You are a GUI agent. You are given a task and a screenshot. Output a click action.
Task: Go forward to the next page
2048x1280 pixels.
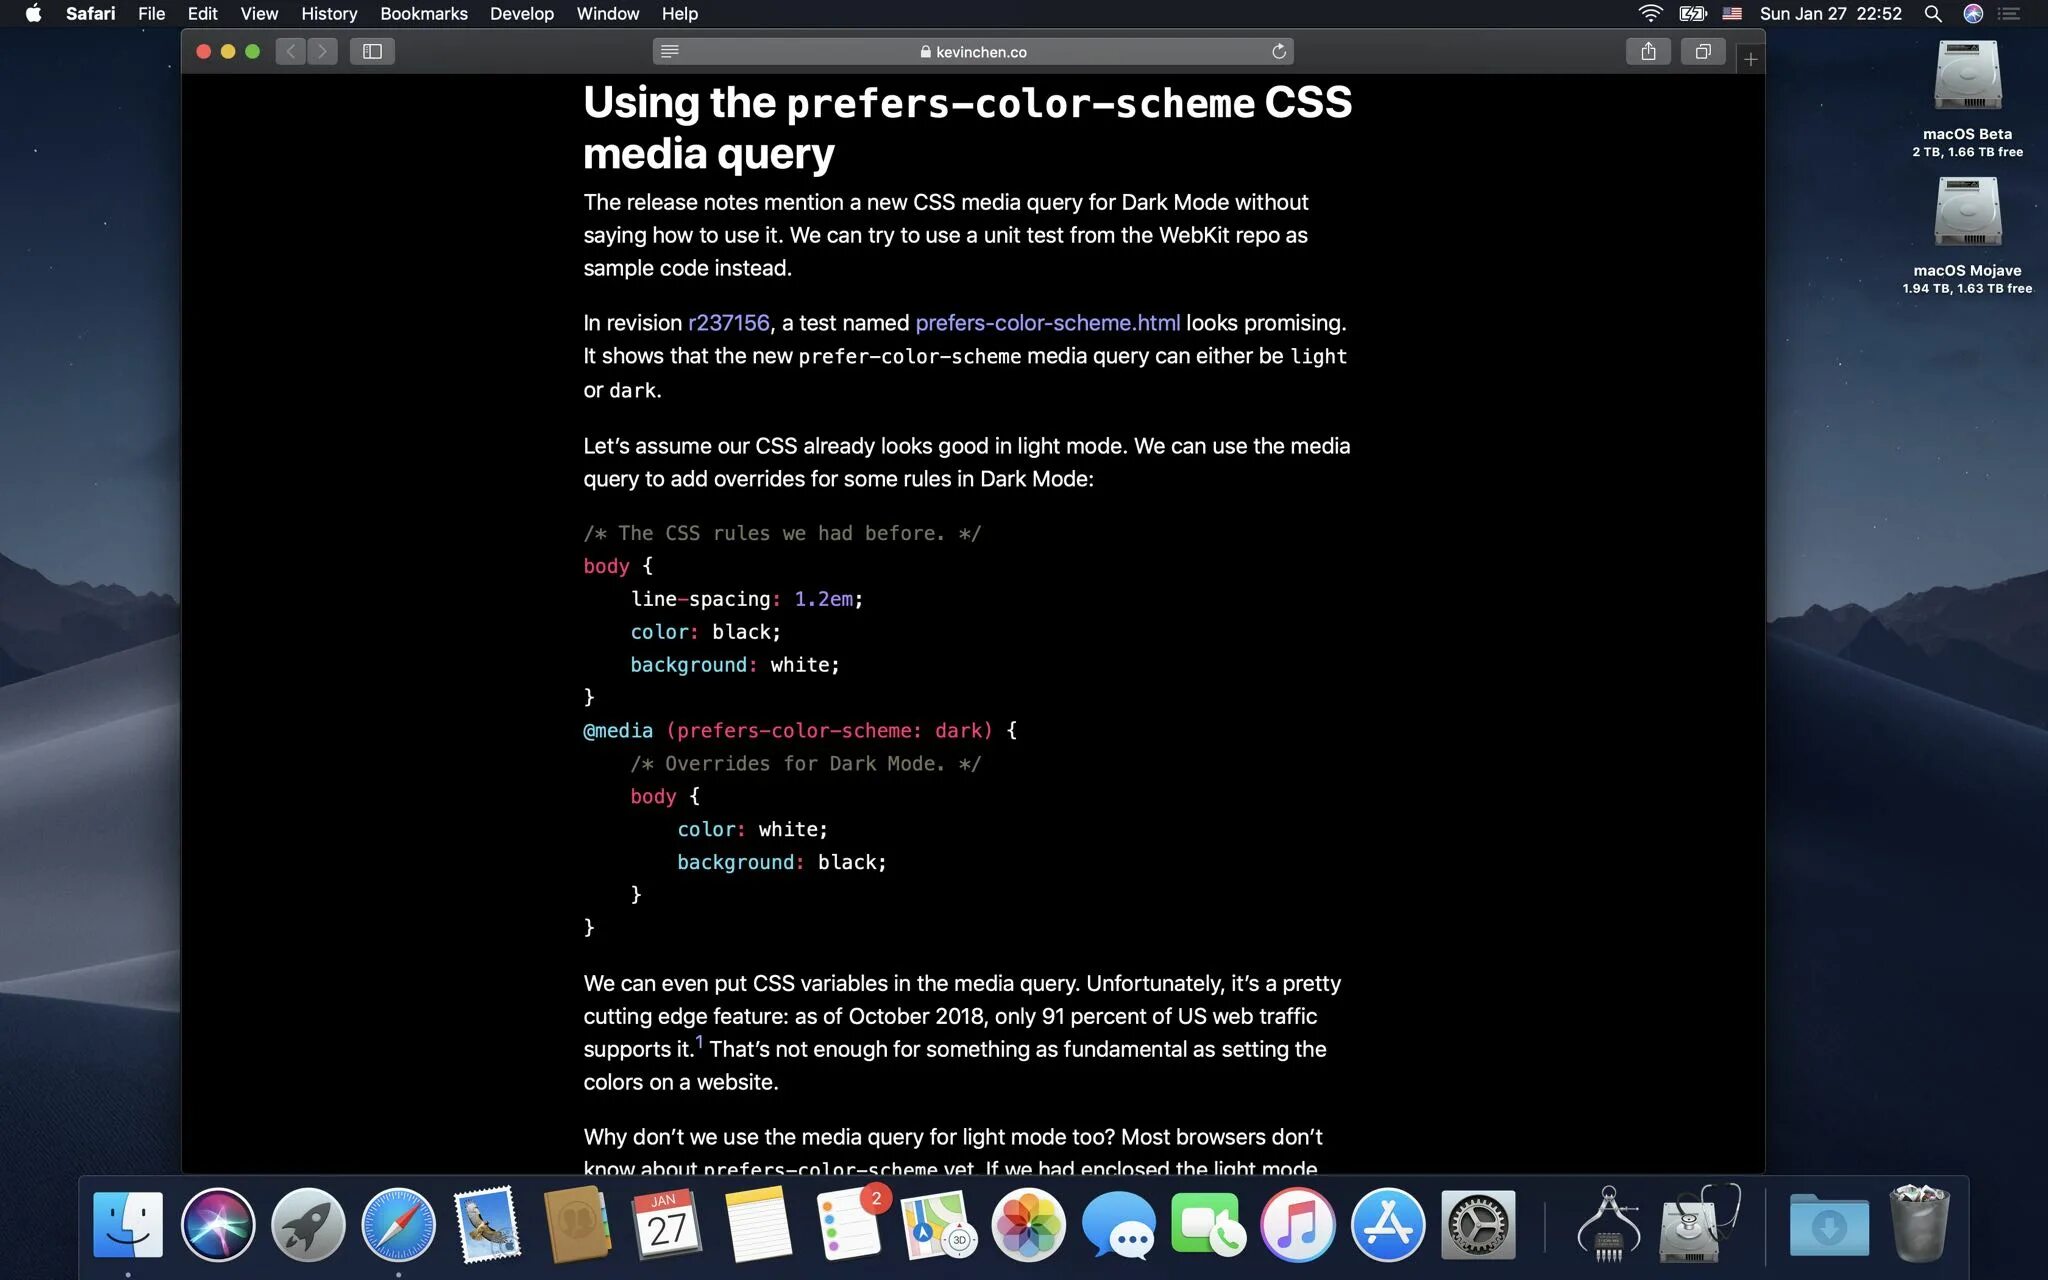coord(322,51)
